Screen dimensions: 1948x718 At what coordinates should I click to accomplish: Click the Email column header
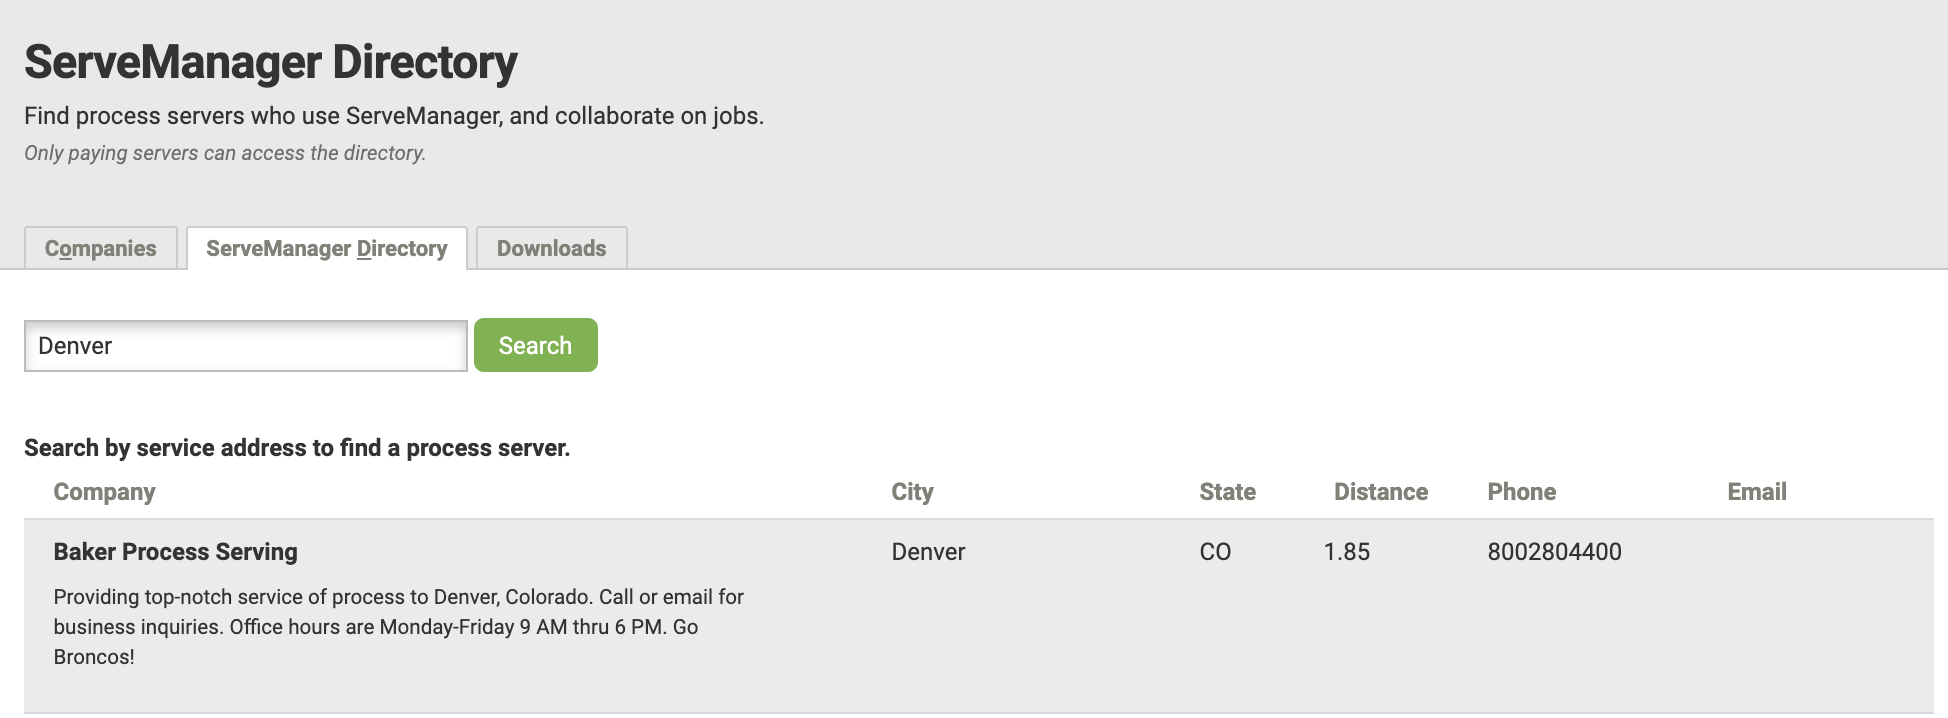[x=1756, y=492]
